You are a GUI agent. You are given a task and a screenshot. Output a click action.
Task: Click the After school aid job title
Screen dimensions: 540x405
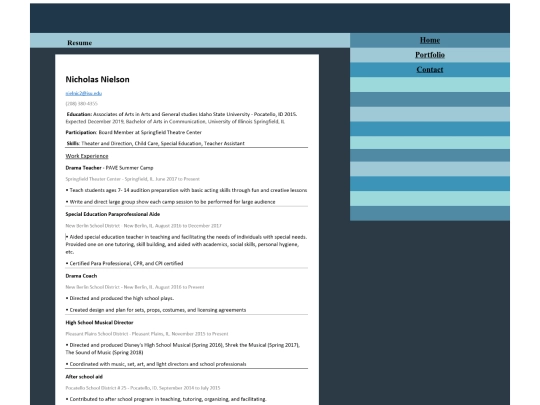(x=84, y=377)
